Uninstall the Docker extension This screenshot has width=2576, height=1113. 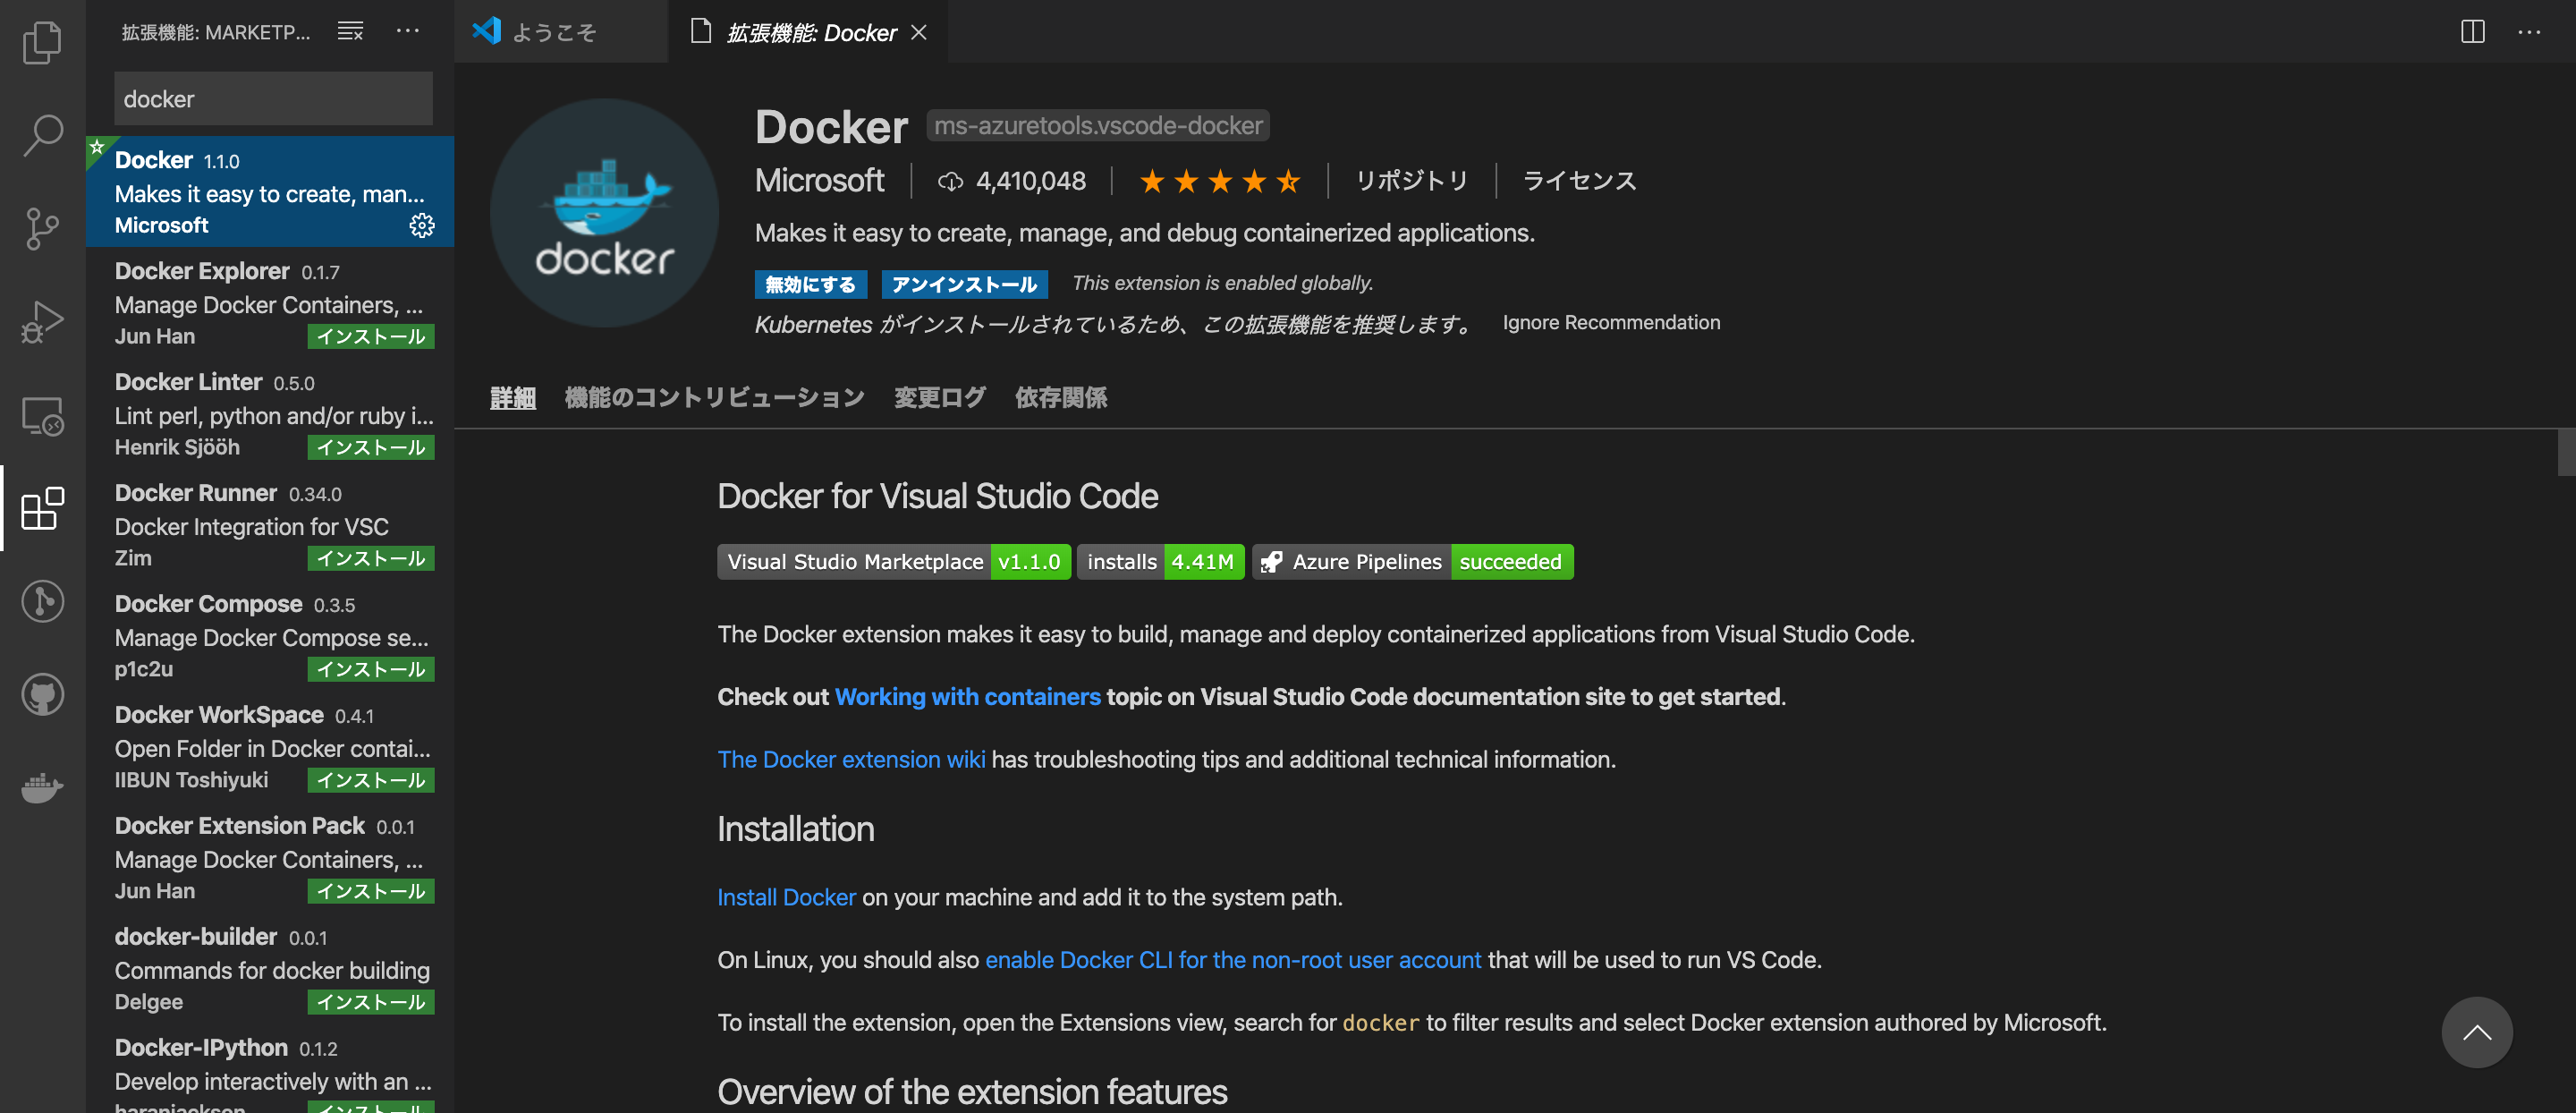(x=963, y=284)
